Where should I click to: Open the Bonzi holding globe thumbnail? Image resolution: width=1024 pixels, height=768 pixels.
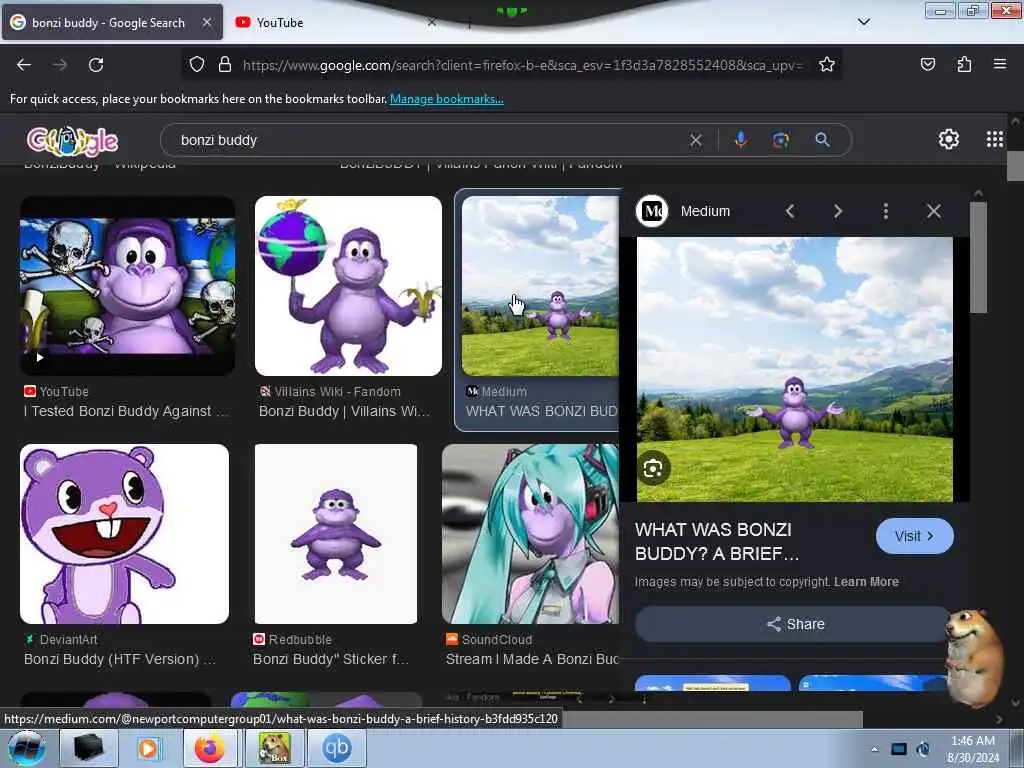[x=348, y=286]
